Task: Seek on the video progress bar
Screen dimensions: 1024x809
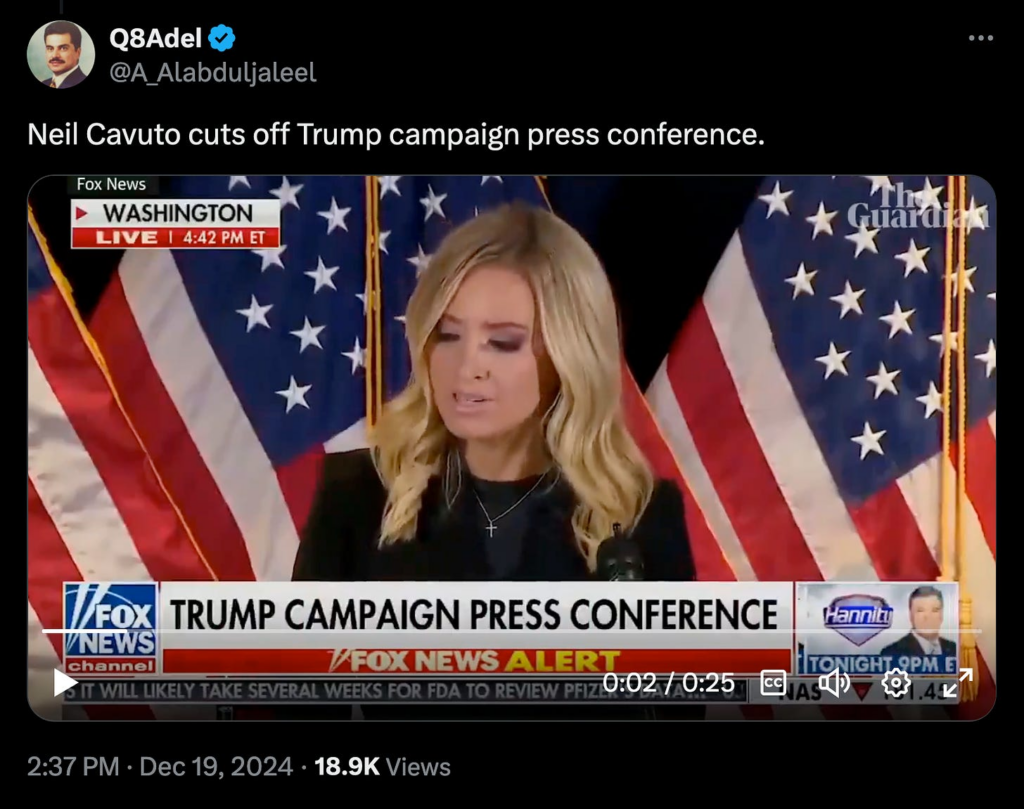Action: click(x=511, y=631)
